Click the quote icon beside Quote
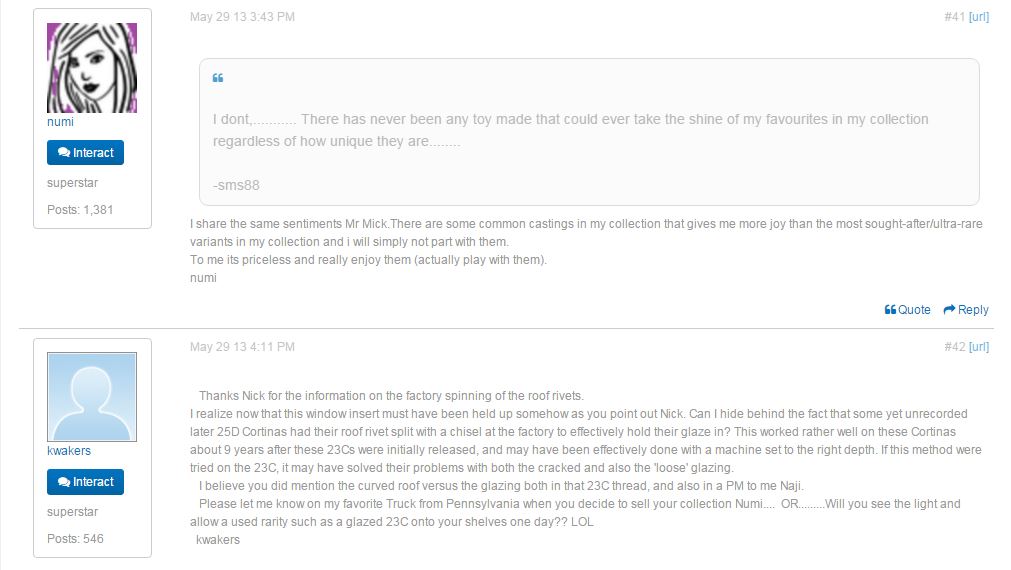 pos(890,310)
